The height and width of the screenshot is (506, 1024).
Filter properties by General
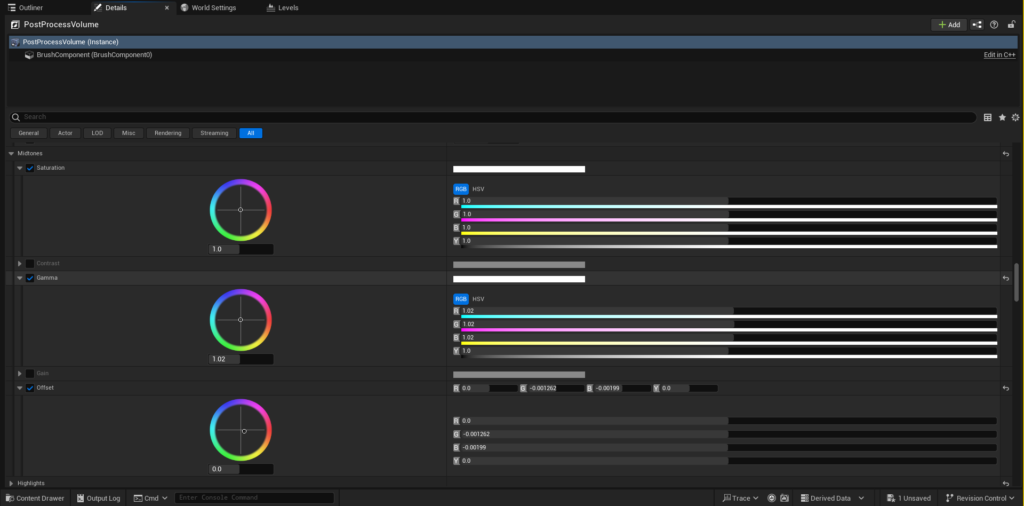click(29, 133)
